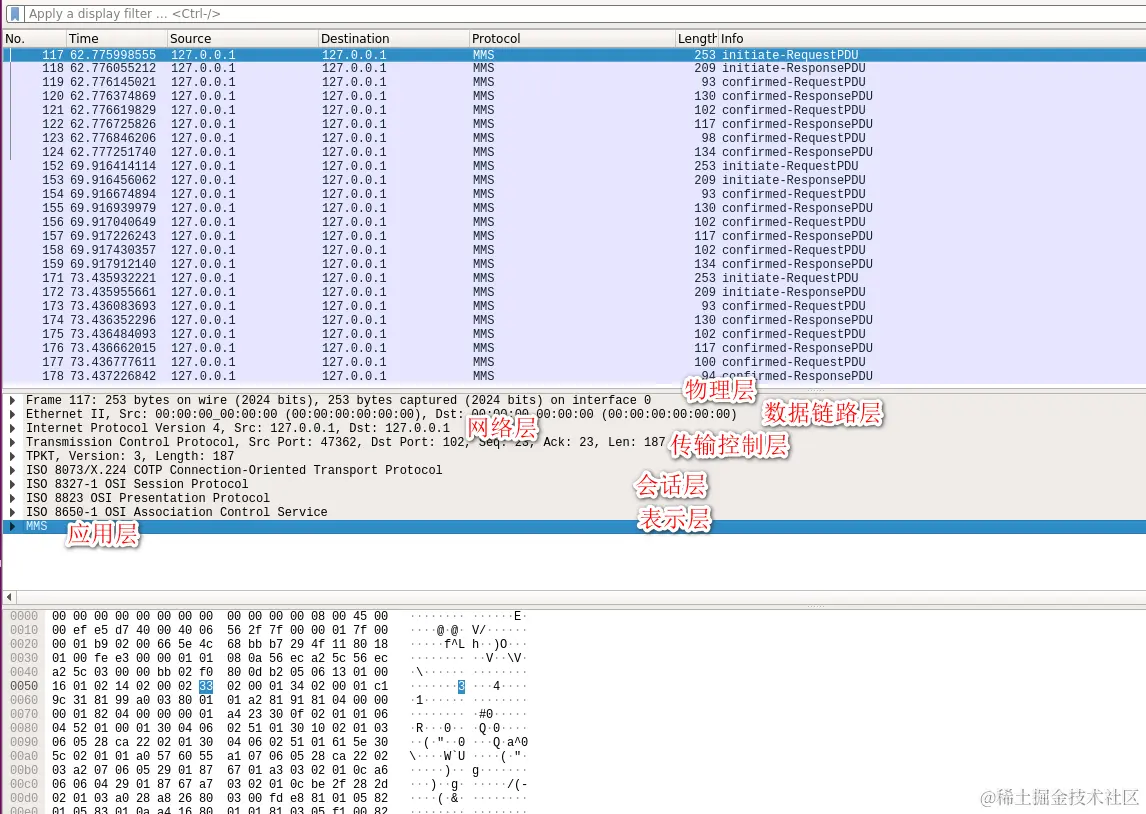Click hex offset 00d0 row label
This screenshot has width=1146, height=814.
pos(24,799)
